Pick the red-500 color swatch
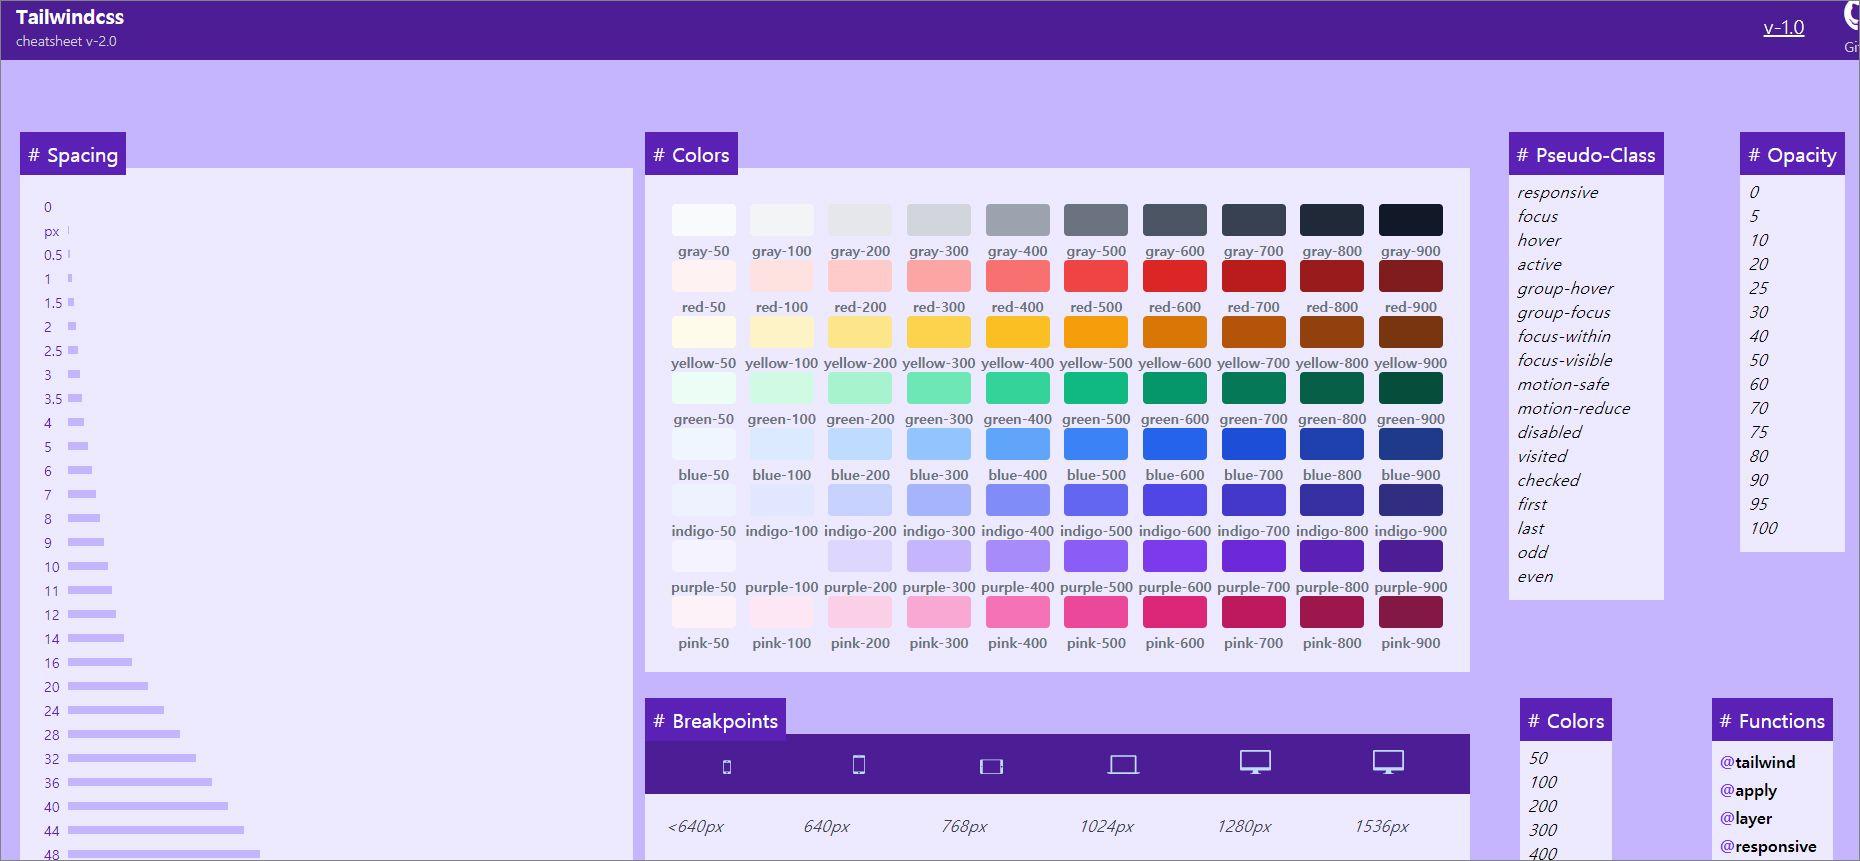Screen dimensions: 1860x861 1096,276
